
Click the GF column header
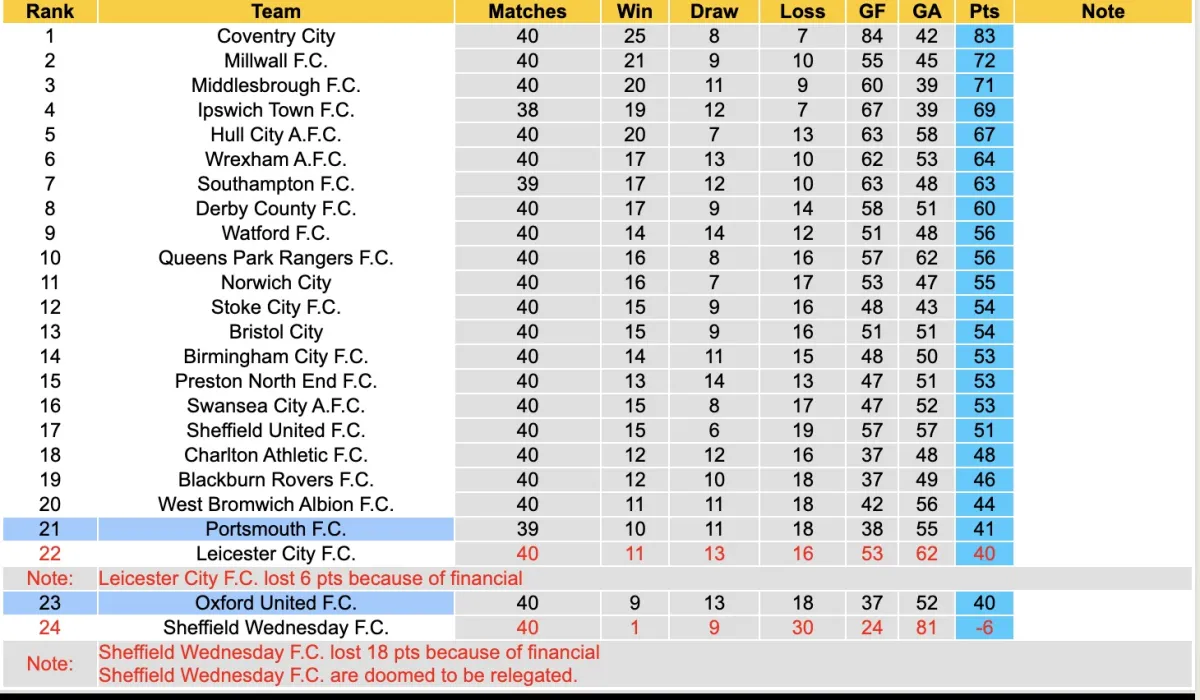872,12
